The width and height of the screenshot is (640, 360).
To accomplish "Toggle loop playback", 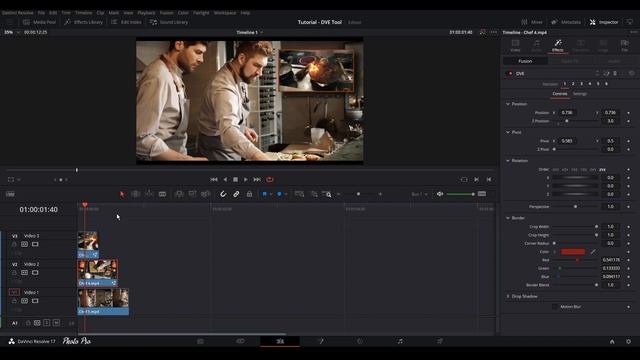I will [270, 180].
